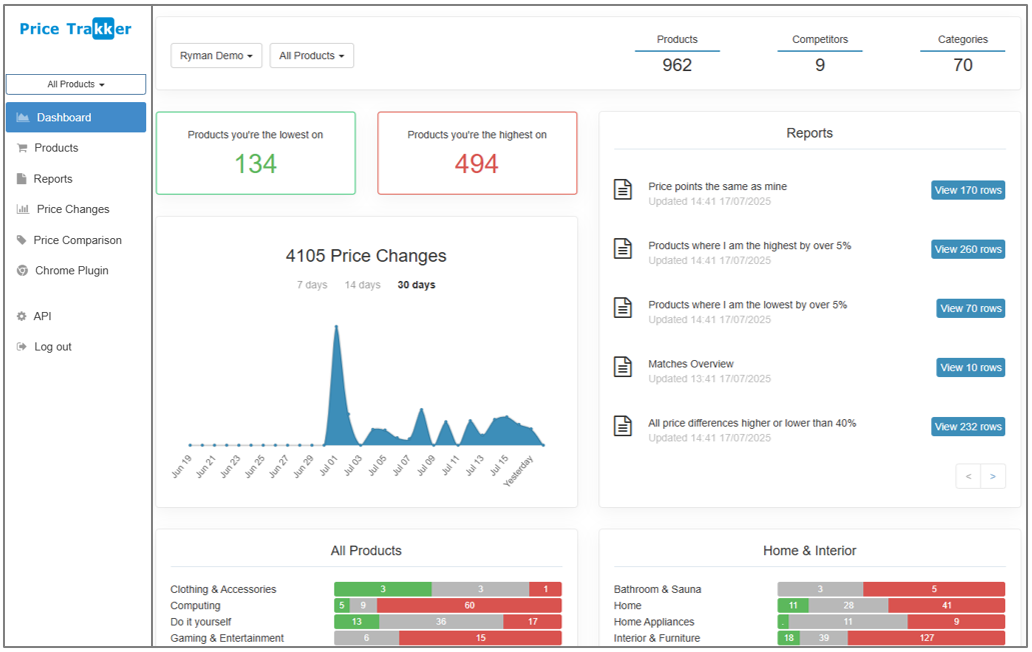
Task: Click 'Products where I am the lowest by over 5%'
Action: point(747,305)
